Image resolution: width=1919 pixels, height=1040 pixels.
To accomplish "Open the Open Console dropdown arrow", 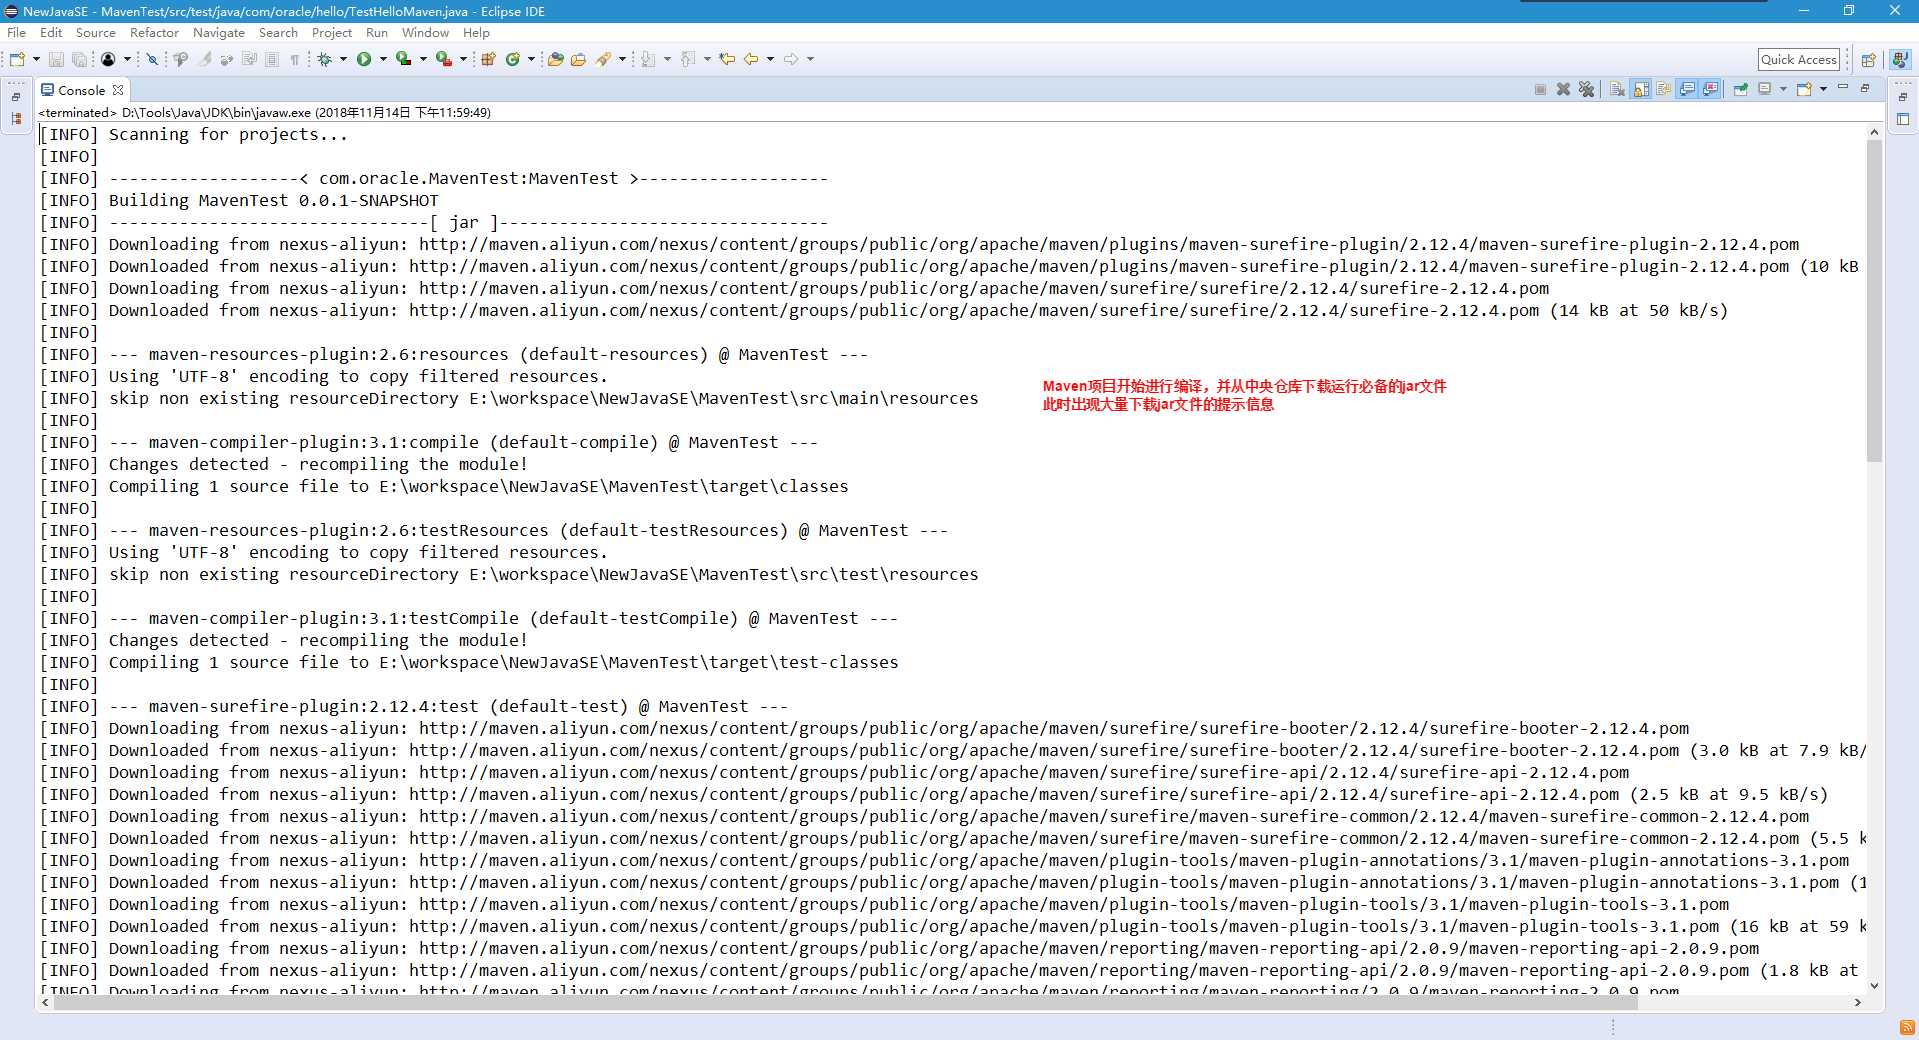I will pos(1823,89).
